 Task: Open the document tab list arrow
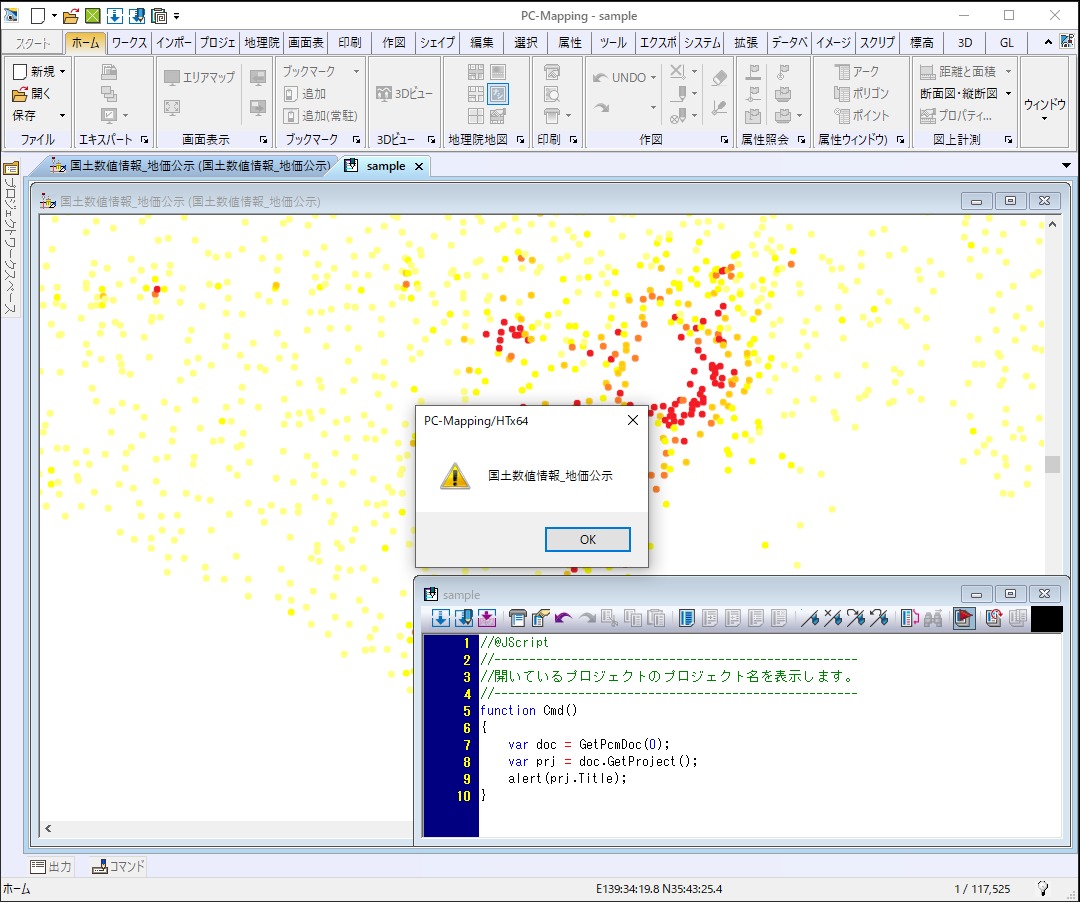[x=1066, y=166]
